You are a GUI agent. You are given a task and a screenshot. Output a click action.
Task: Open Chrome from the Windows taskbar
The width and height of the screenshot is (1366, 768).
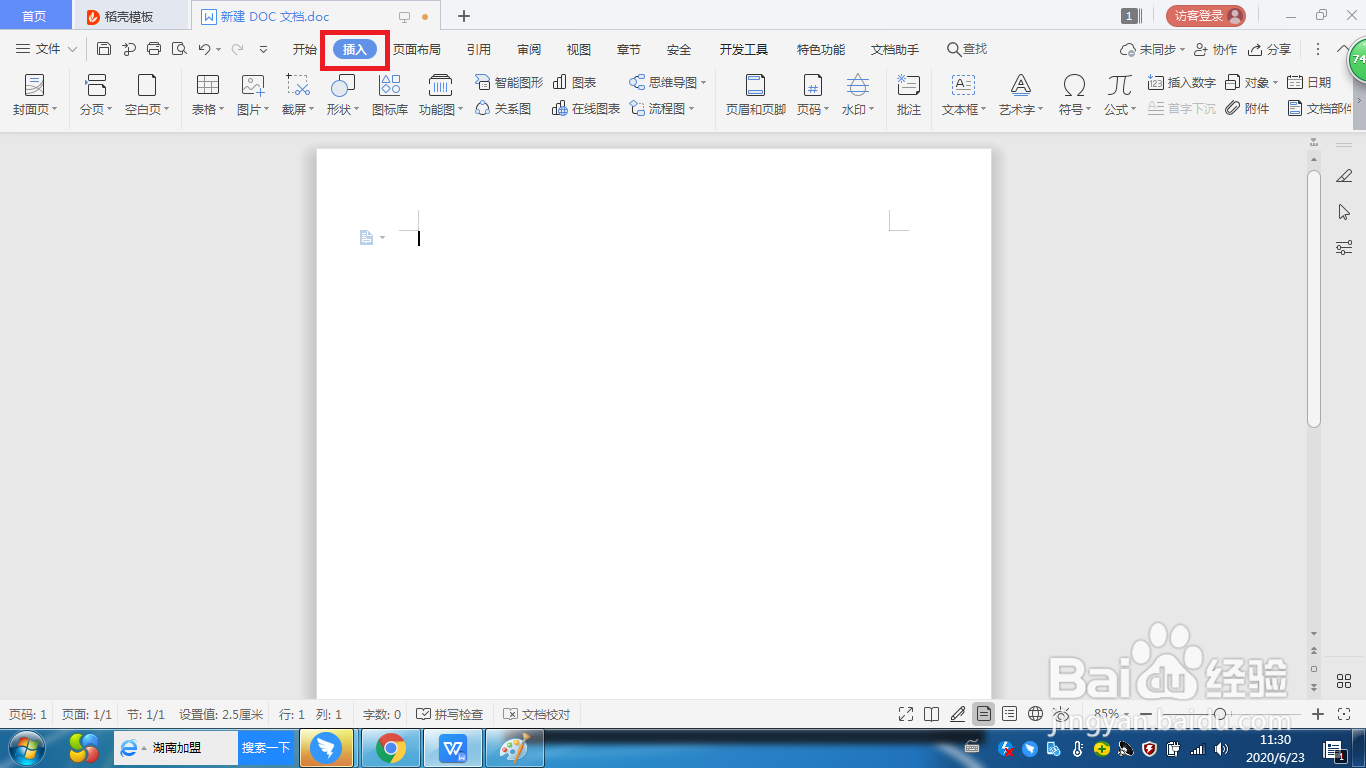click(391, 748)
